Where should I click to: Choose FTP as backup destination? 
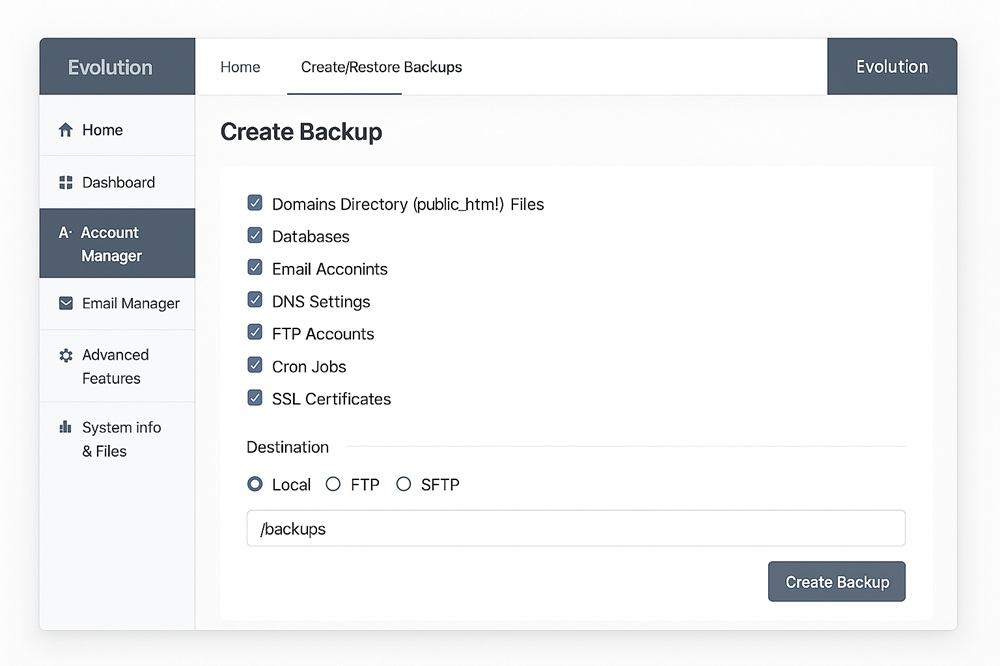(x=334, y=484)
